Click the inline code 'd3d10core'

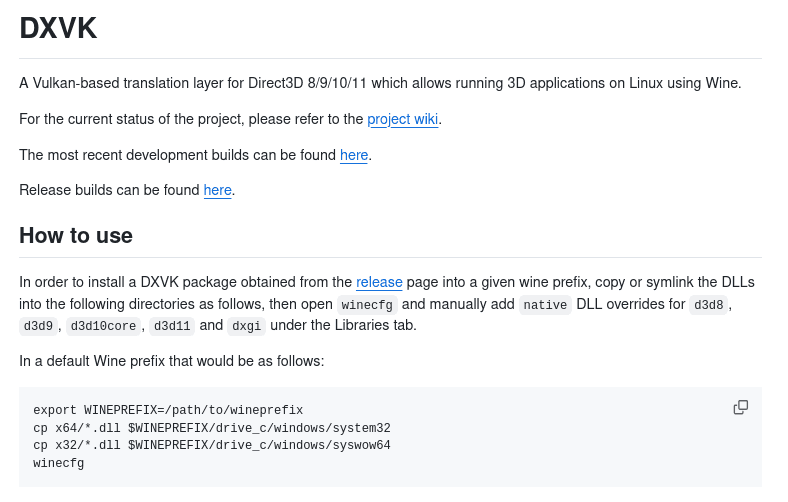(x=103, y=326)
